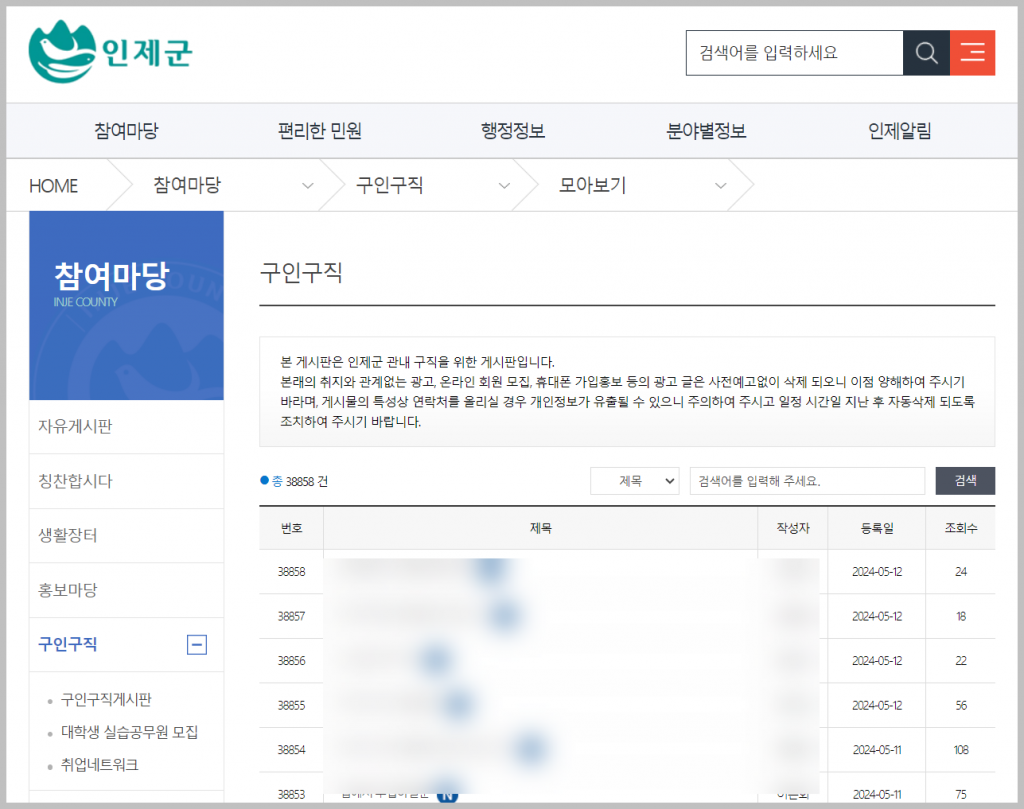The height and width of the screenshot is (809, 1024).
Task: Click the header search input field
Action: [x=794, y=53]
